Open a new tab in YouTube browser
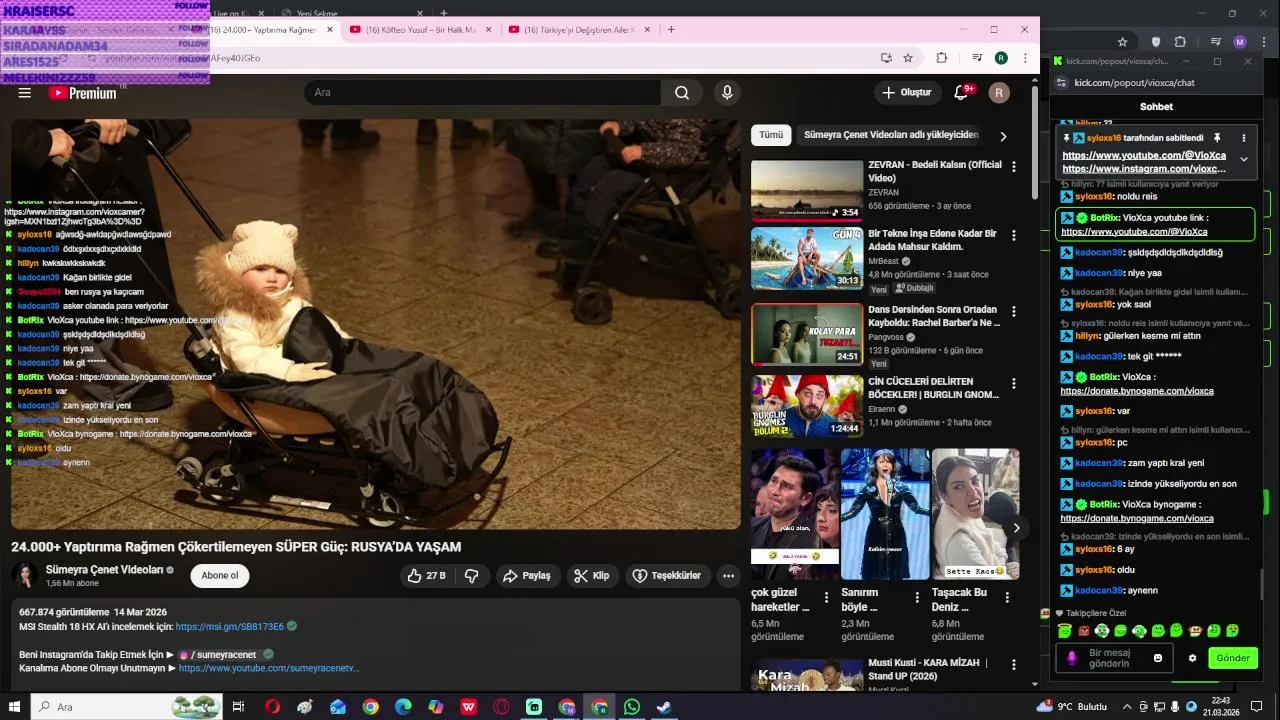 (671, 29)
